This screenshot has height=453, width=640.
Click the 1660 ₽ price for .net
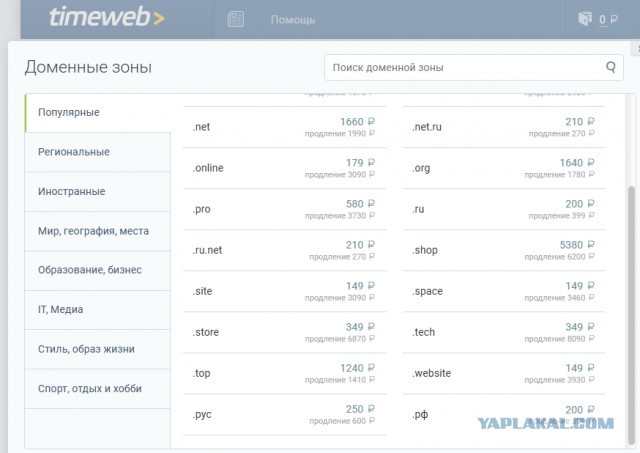358,122
